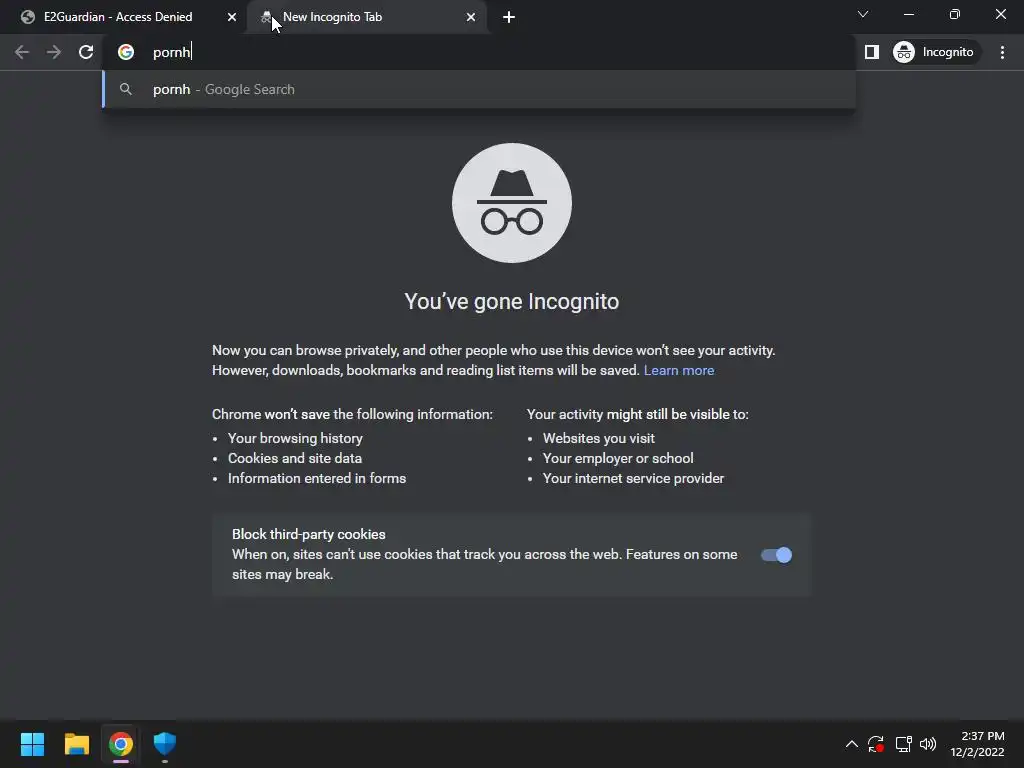Open File Explorer from taskbar
The width and height of the screenshot is (1024, 768).
(x=76, y=744)
